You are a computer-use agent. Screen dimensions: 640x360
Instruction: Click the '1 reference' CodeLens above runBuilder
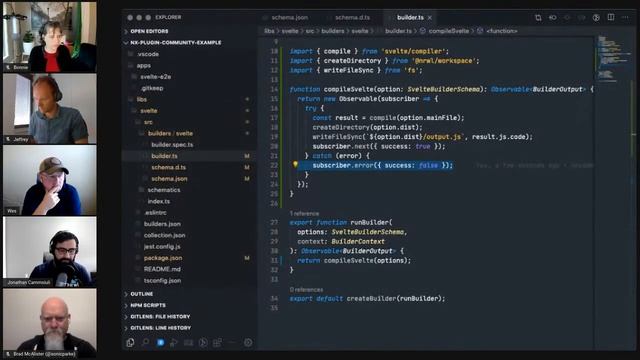(304, 213)
